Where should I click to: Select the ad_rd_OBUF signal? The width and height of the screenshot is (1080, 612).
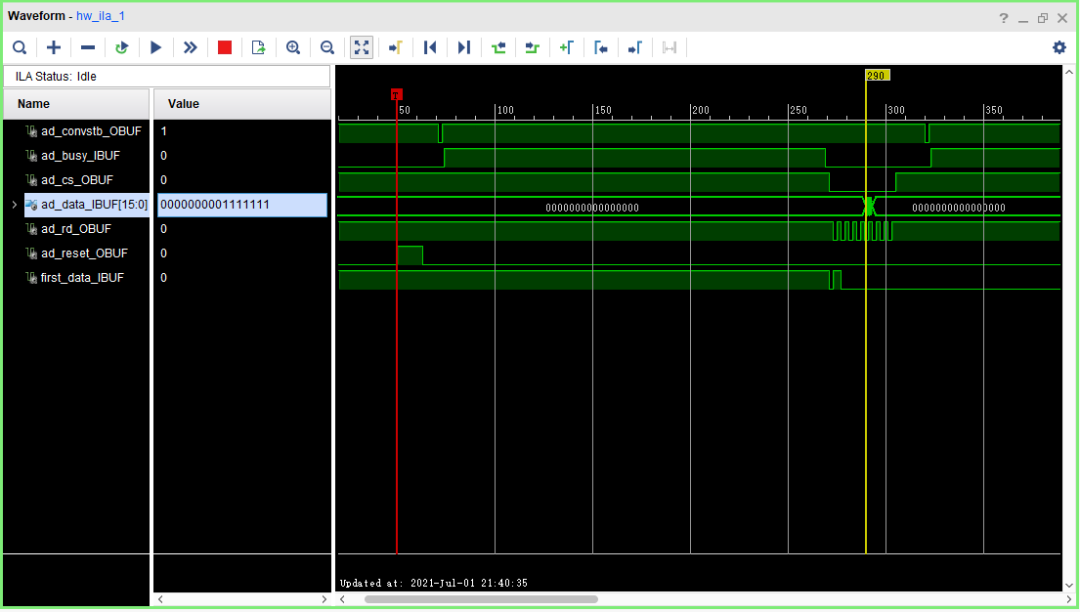click(x=76, y=229)
